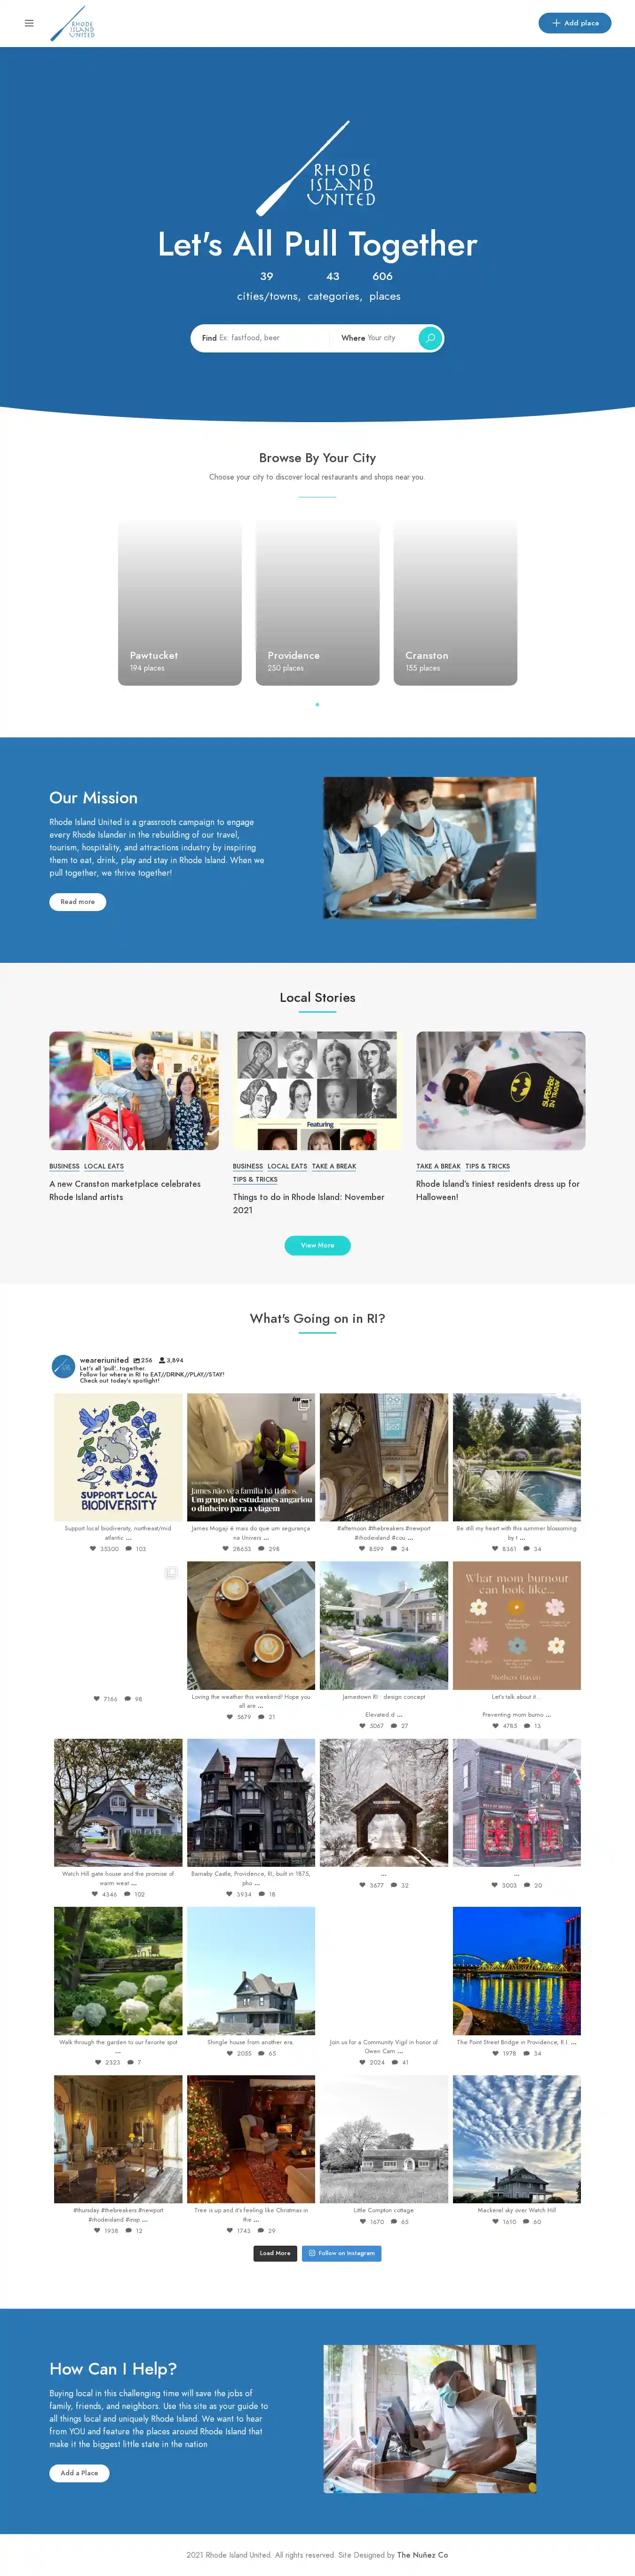Viewport: 635px width, 2576px height.
Task: Open The Nuñez Co footer link
Action: (423, 2555)
